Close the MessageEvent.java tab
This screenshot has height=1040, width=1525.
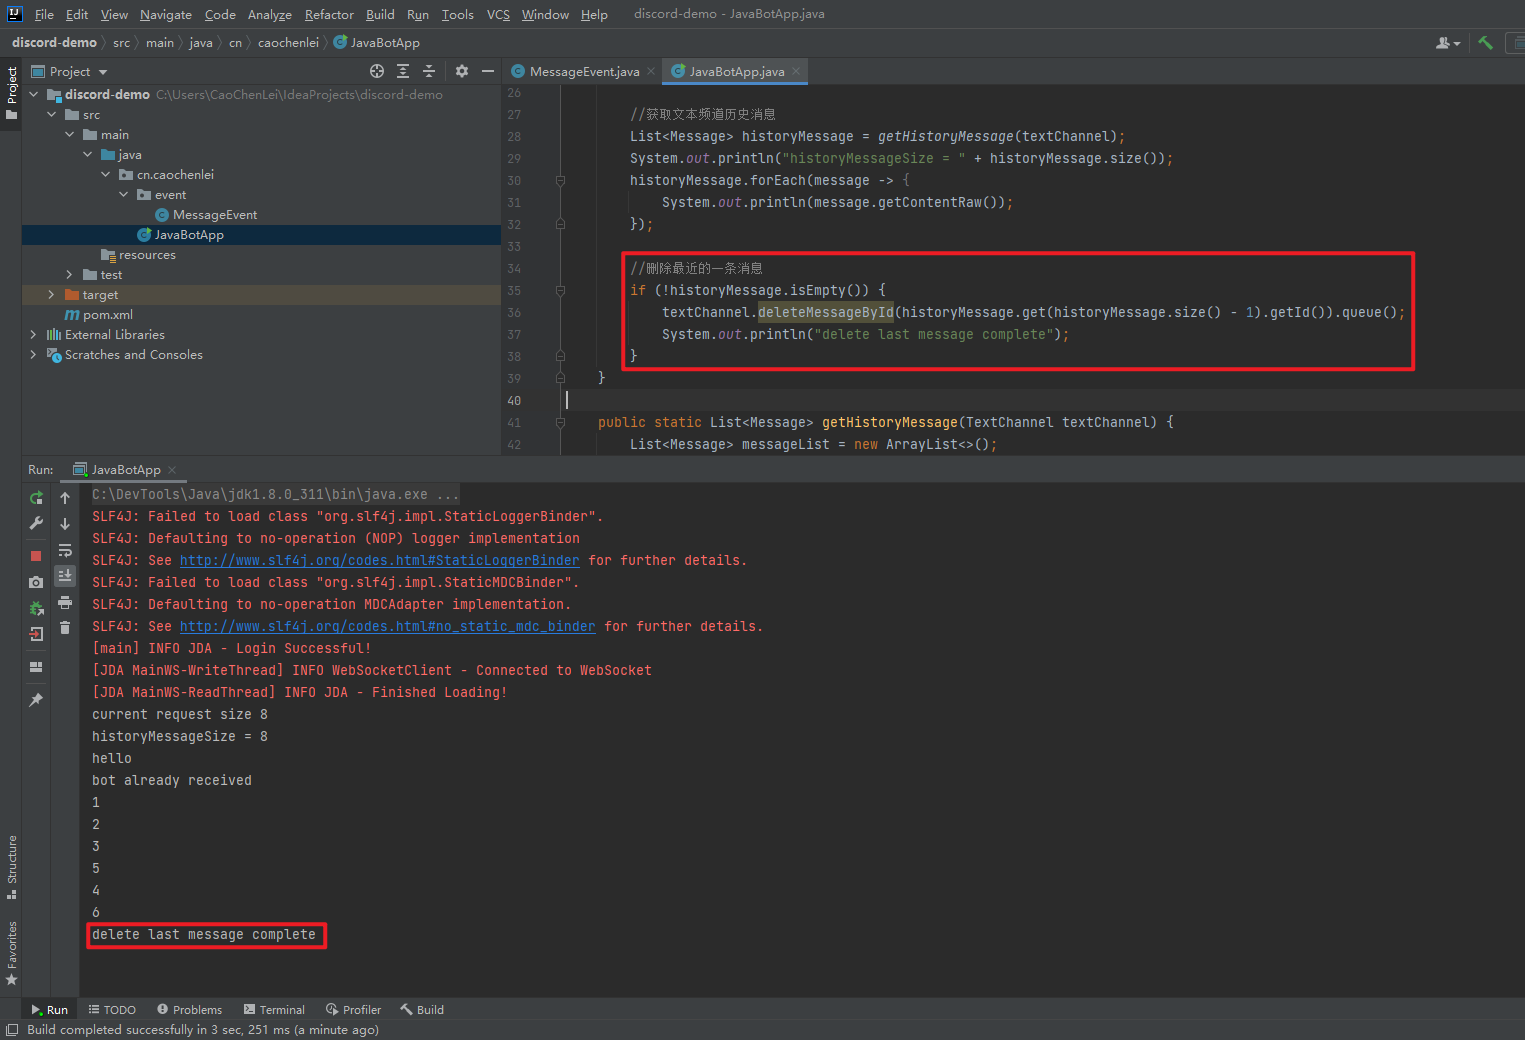coord(651,71)
